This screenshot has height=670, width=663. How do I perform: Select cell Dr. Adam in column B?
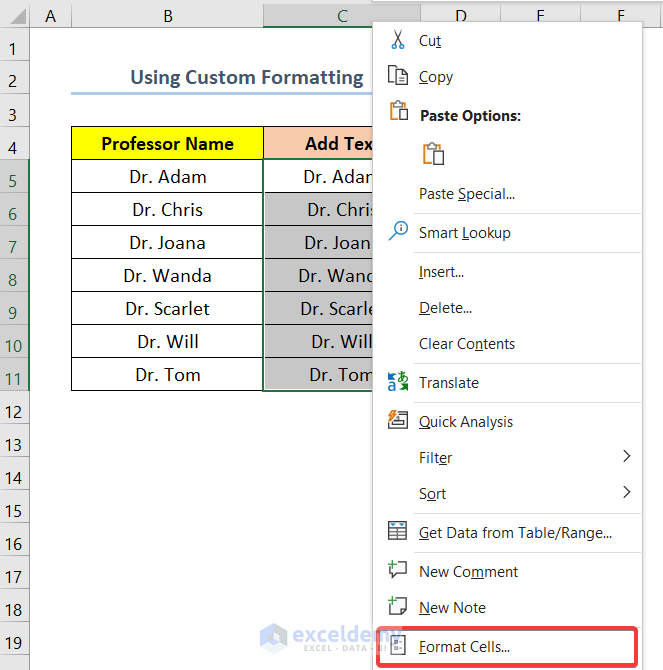[x=167, y=176]
